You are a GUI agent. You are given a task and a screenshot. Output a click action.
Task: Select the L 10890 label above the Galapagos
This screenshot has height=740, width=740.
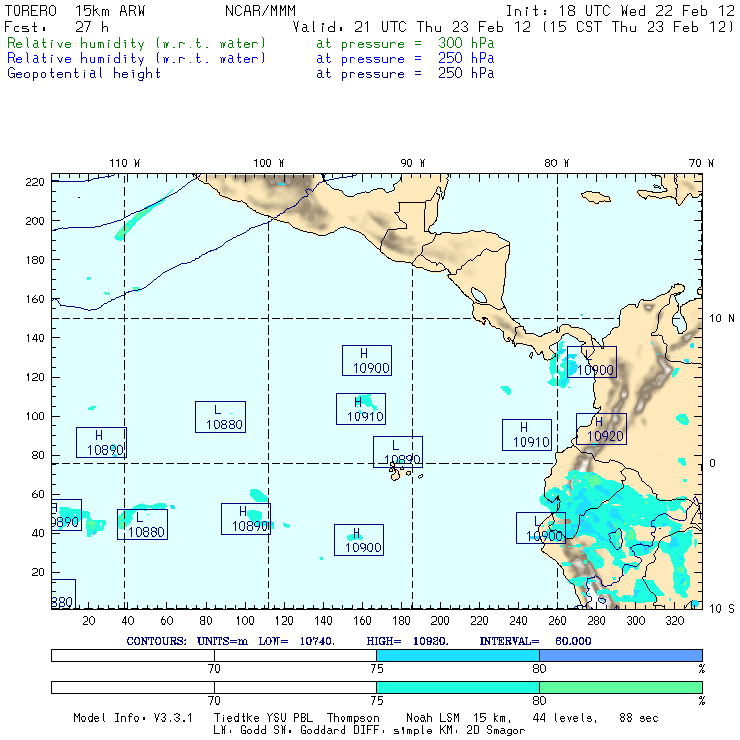(397, 452)
